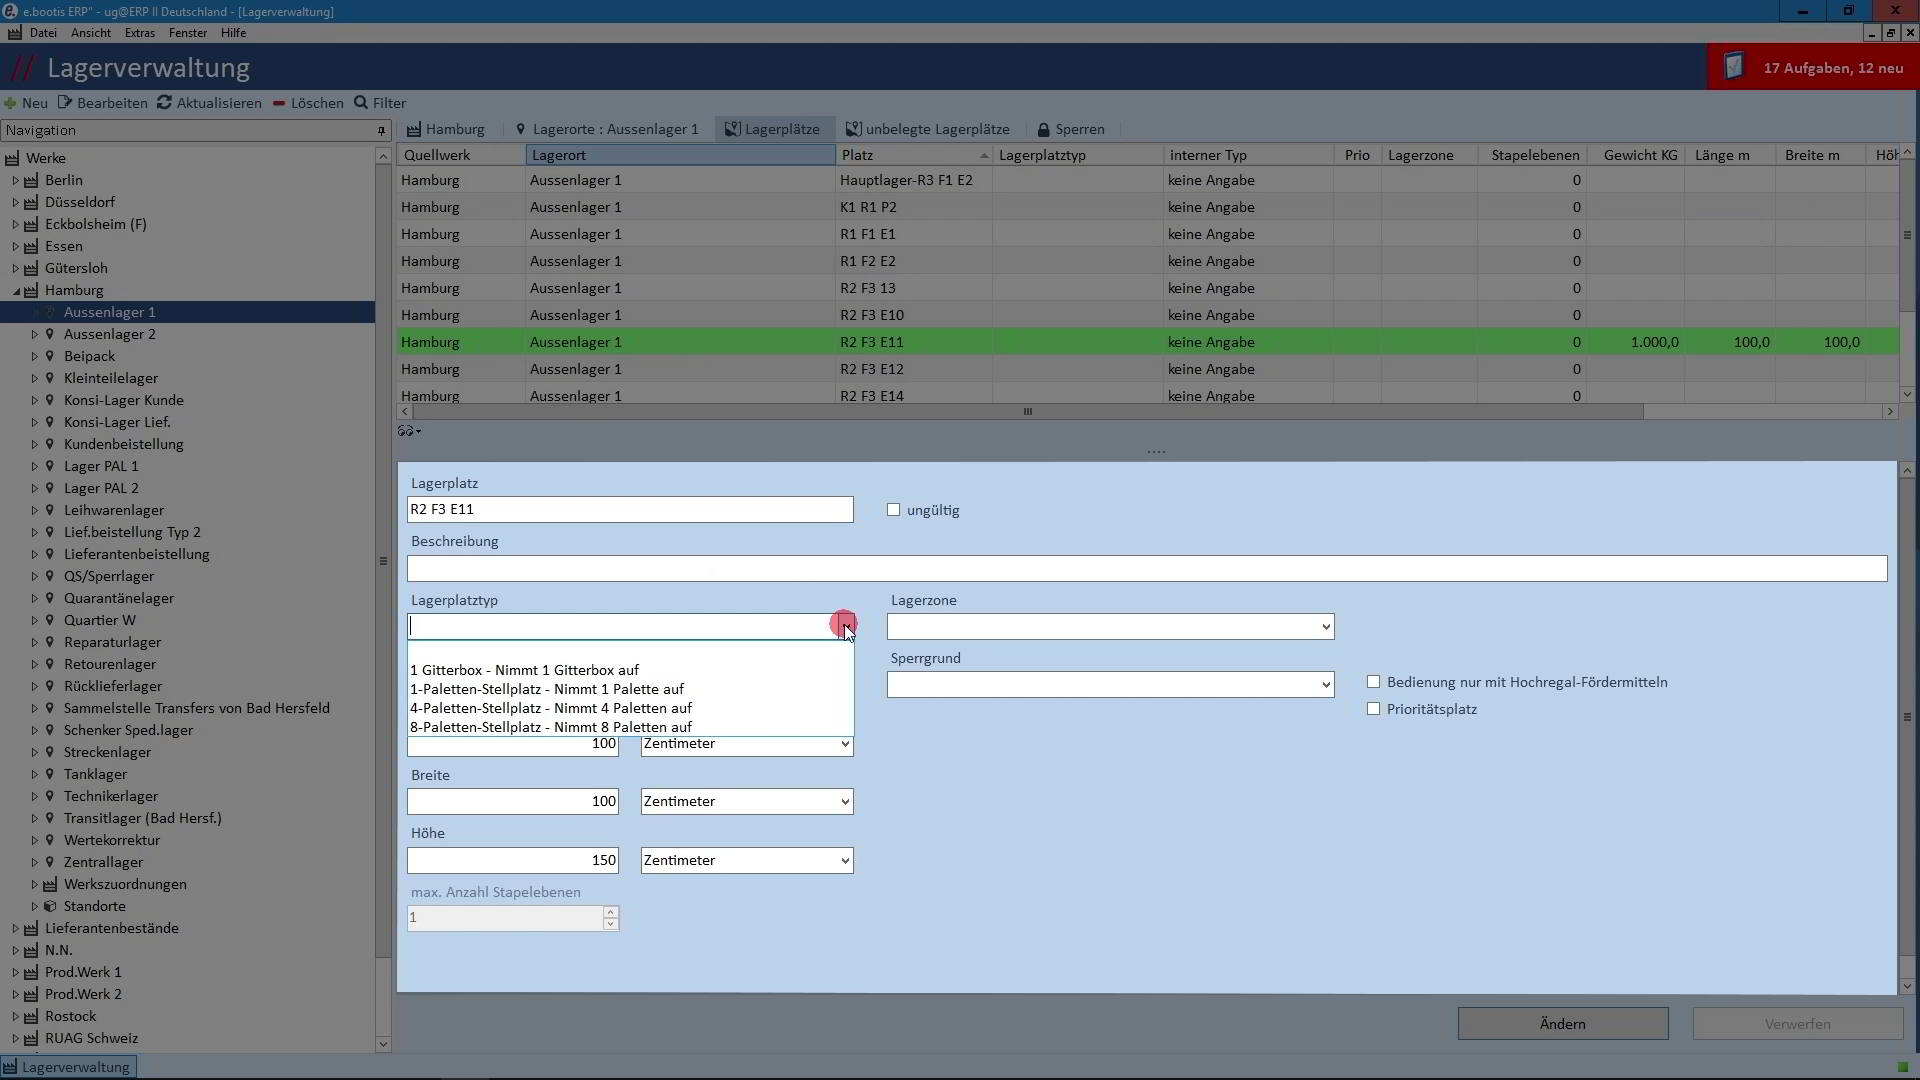Expand the Aussenlager 2 node

coord(35,334)
